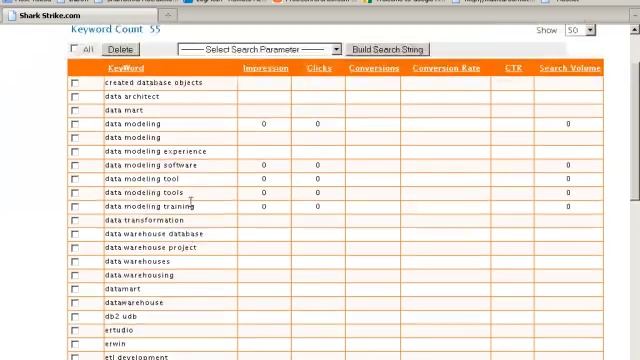Click the keyword data modeling experience

tap(156, 151)
